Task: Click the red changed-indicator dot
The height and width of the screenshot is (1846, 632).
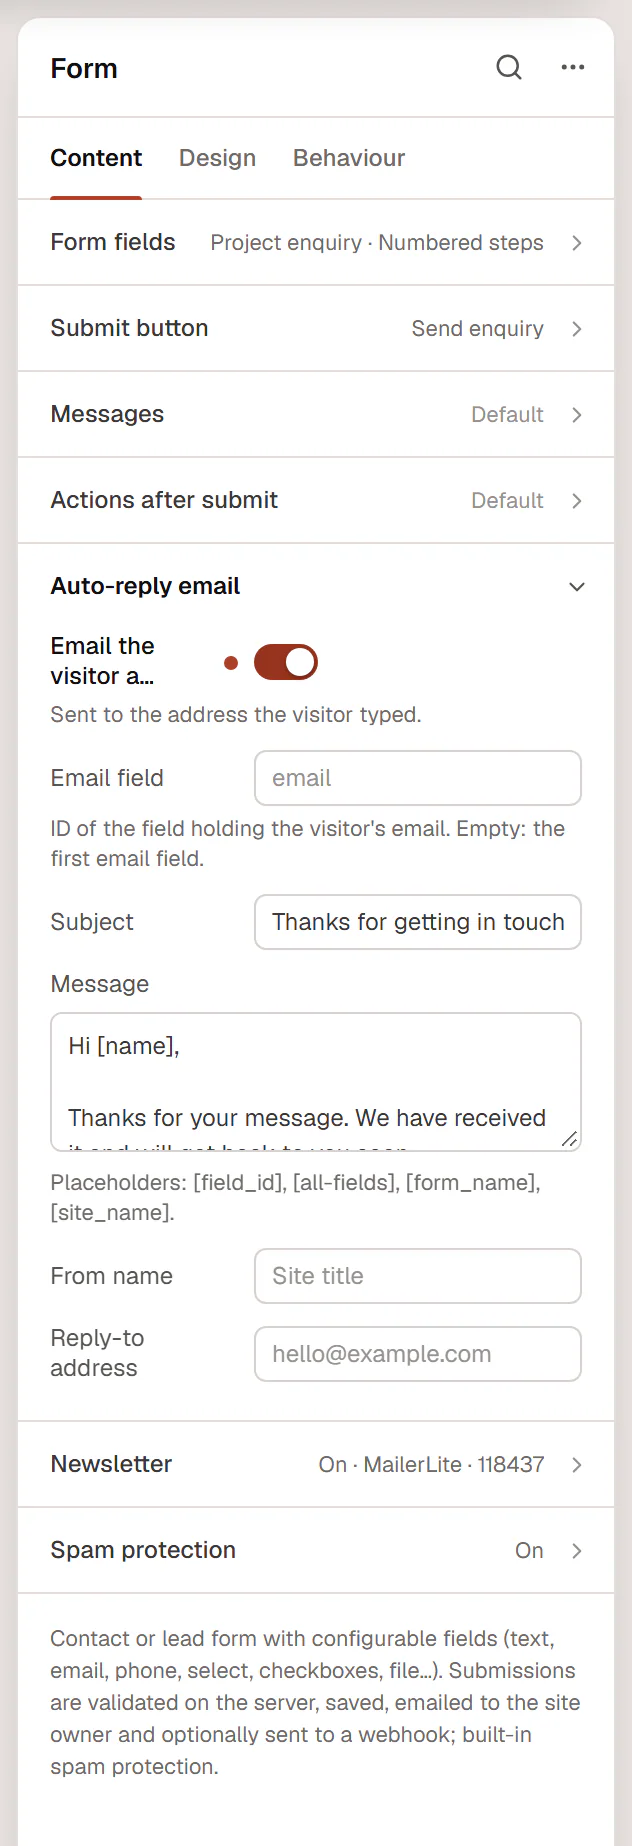Action: [x=231, y=662]
